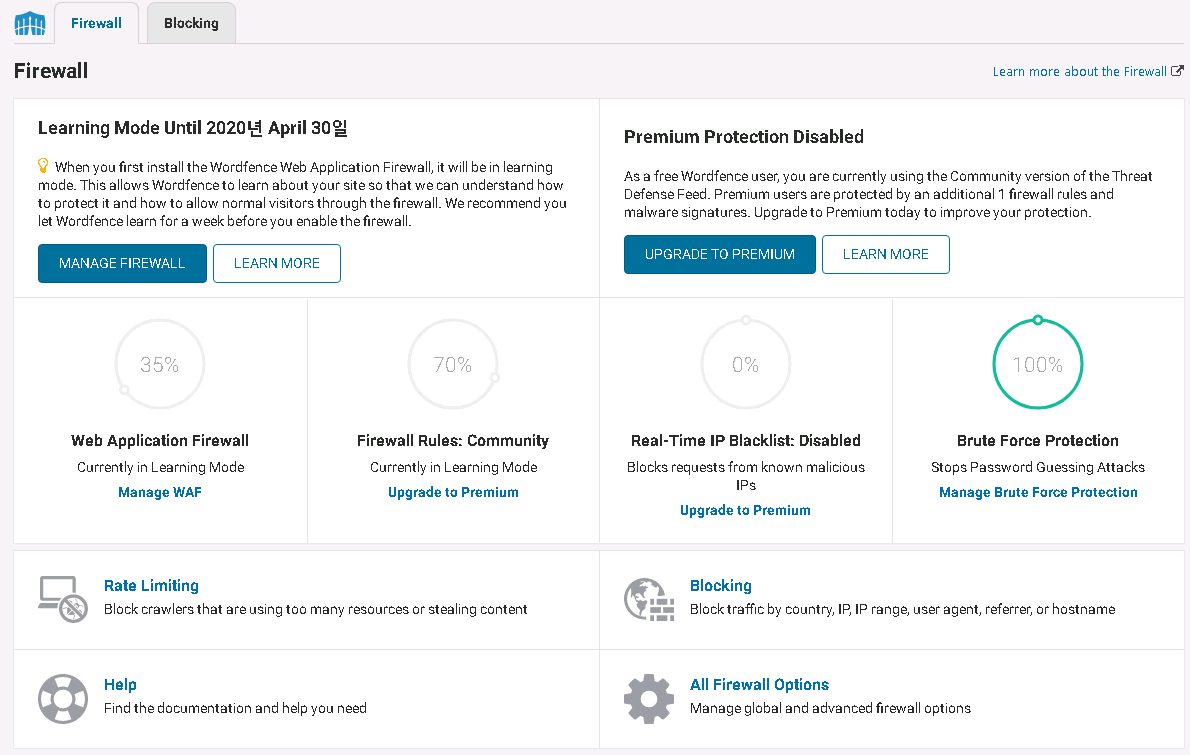This screenshot has width=1190, height=755.
Task: Click the All Firewall Options gear icon
Action: 648,697
